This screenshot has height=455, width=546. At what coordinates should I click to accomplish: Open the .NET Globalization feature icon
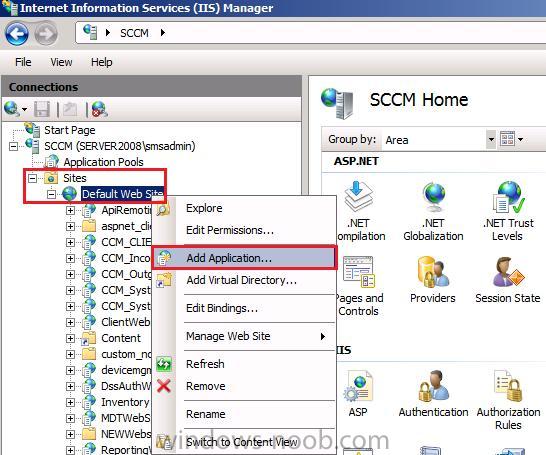pos(433,211)
